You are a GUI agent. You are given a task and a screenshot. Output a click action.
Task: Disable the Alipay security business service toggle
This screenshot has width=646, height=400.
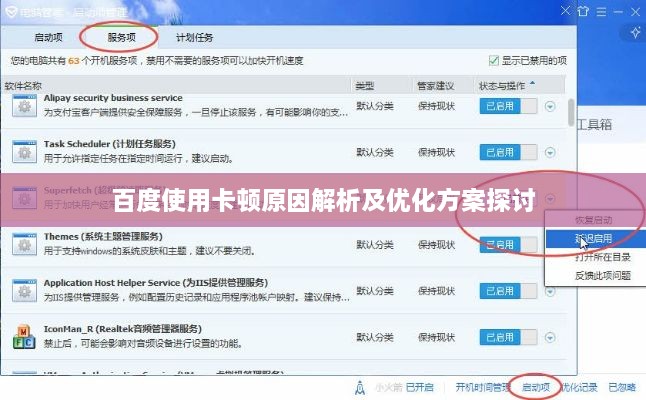(x=508, y=106)
